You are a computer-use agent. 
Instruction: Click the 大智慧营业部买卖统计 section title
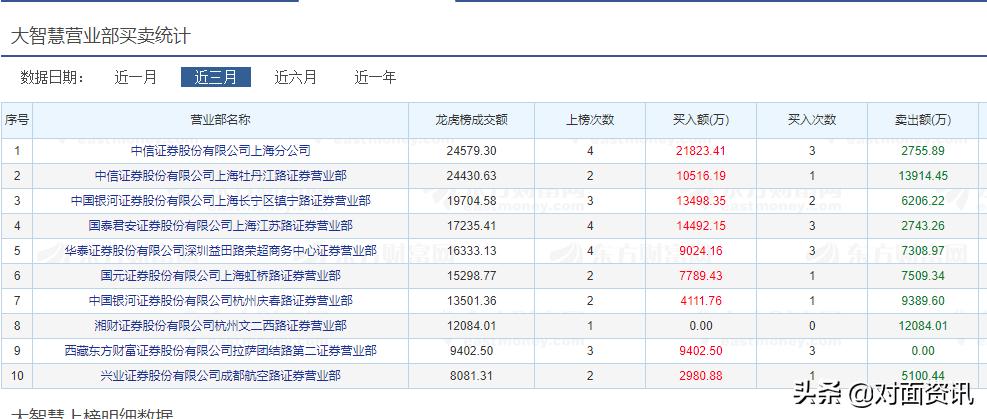tap(100, 36)
